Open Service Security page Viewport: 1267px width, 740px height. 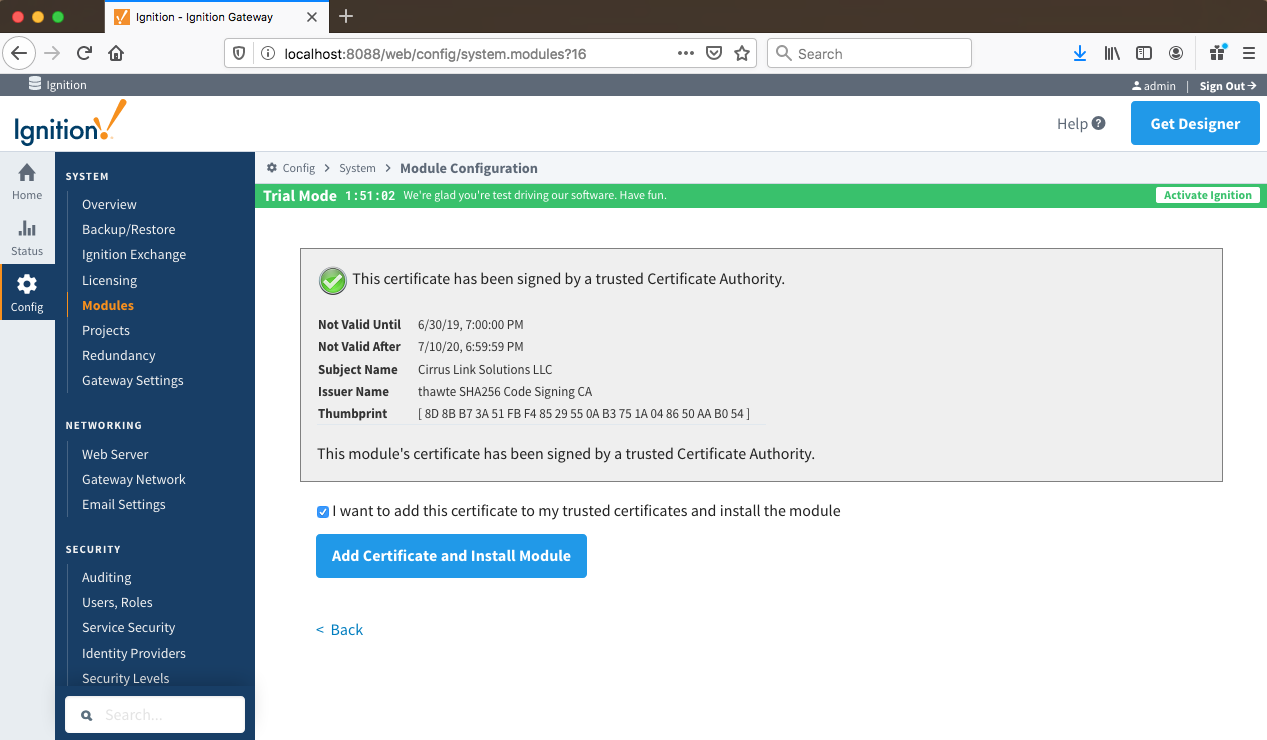click(128, 627)
